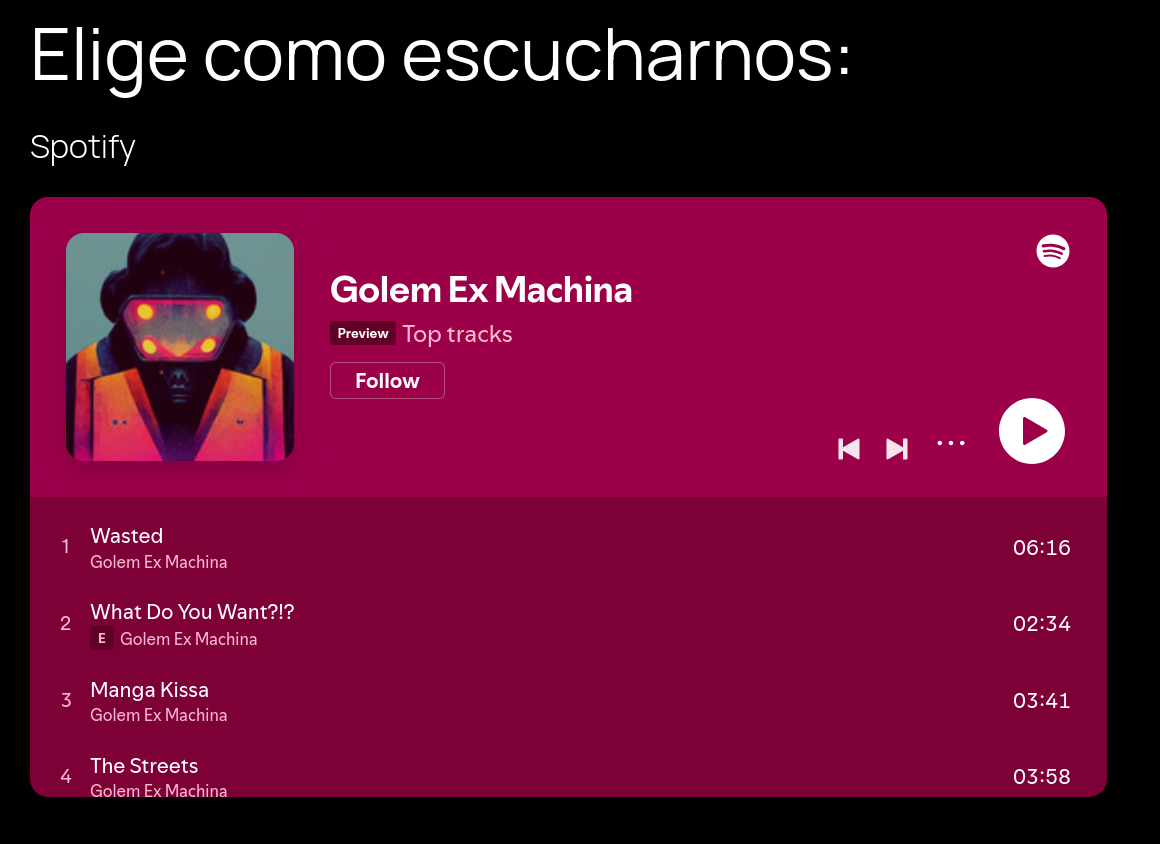The image size is (1160, 844).
Task: Open the Golem Ex Machina artist title
Action: (481, 289)
